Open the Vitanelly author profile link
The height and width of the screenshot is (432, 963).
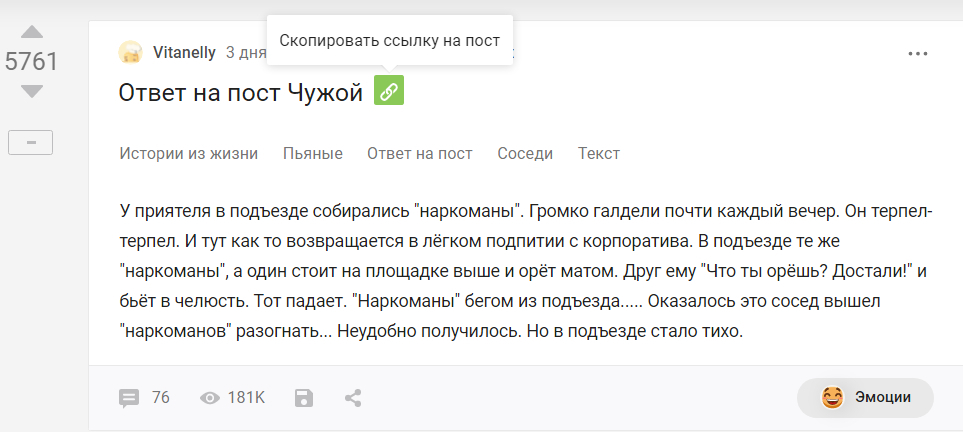184,53
